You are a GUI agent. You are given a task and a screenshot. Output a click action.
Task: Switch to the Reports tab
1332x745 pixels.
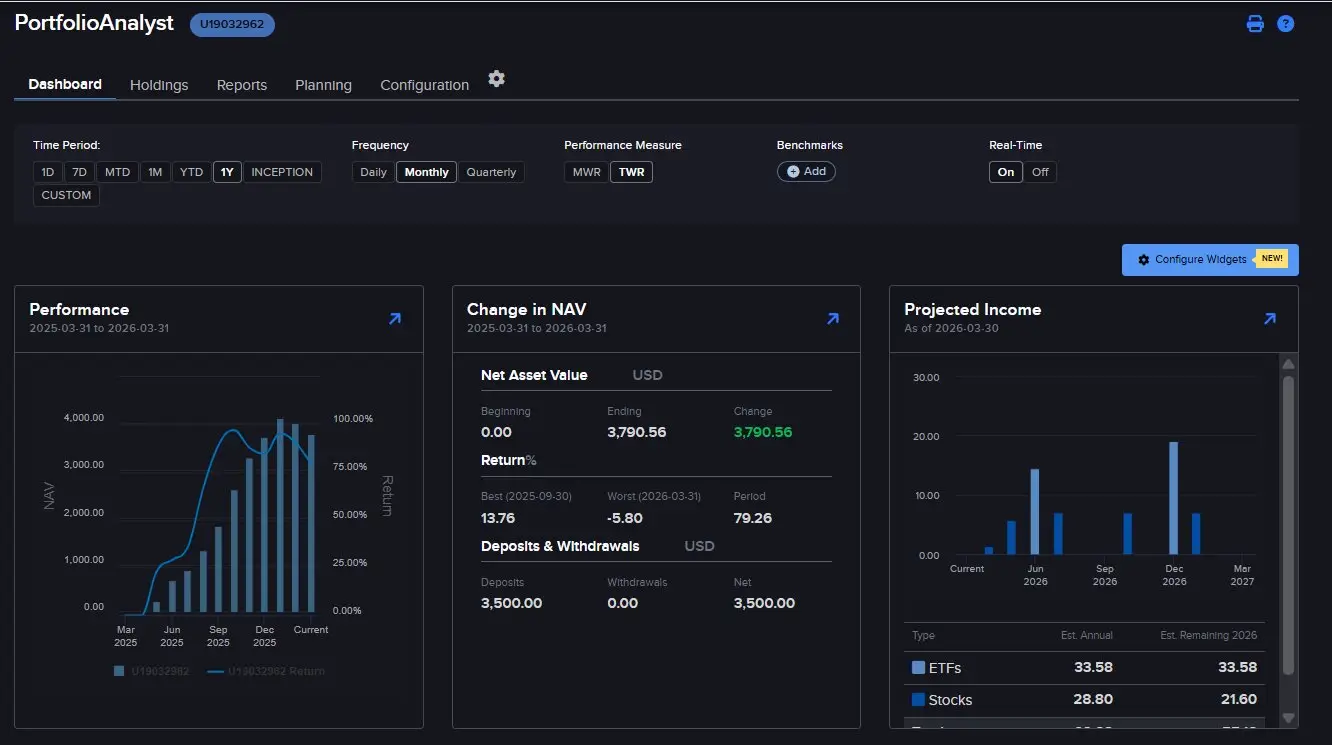(x=242, y=85)
